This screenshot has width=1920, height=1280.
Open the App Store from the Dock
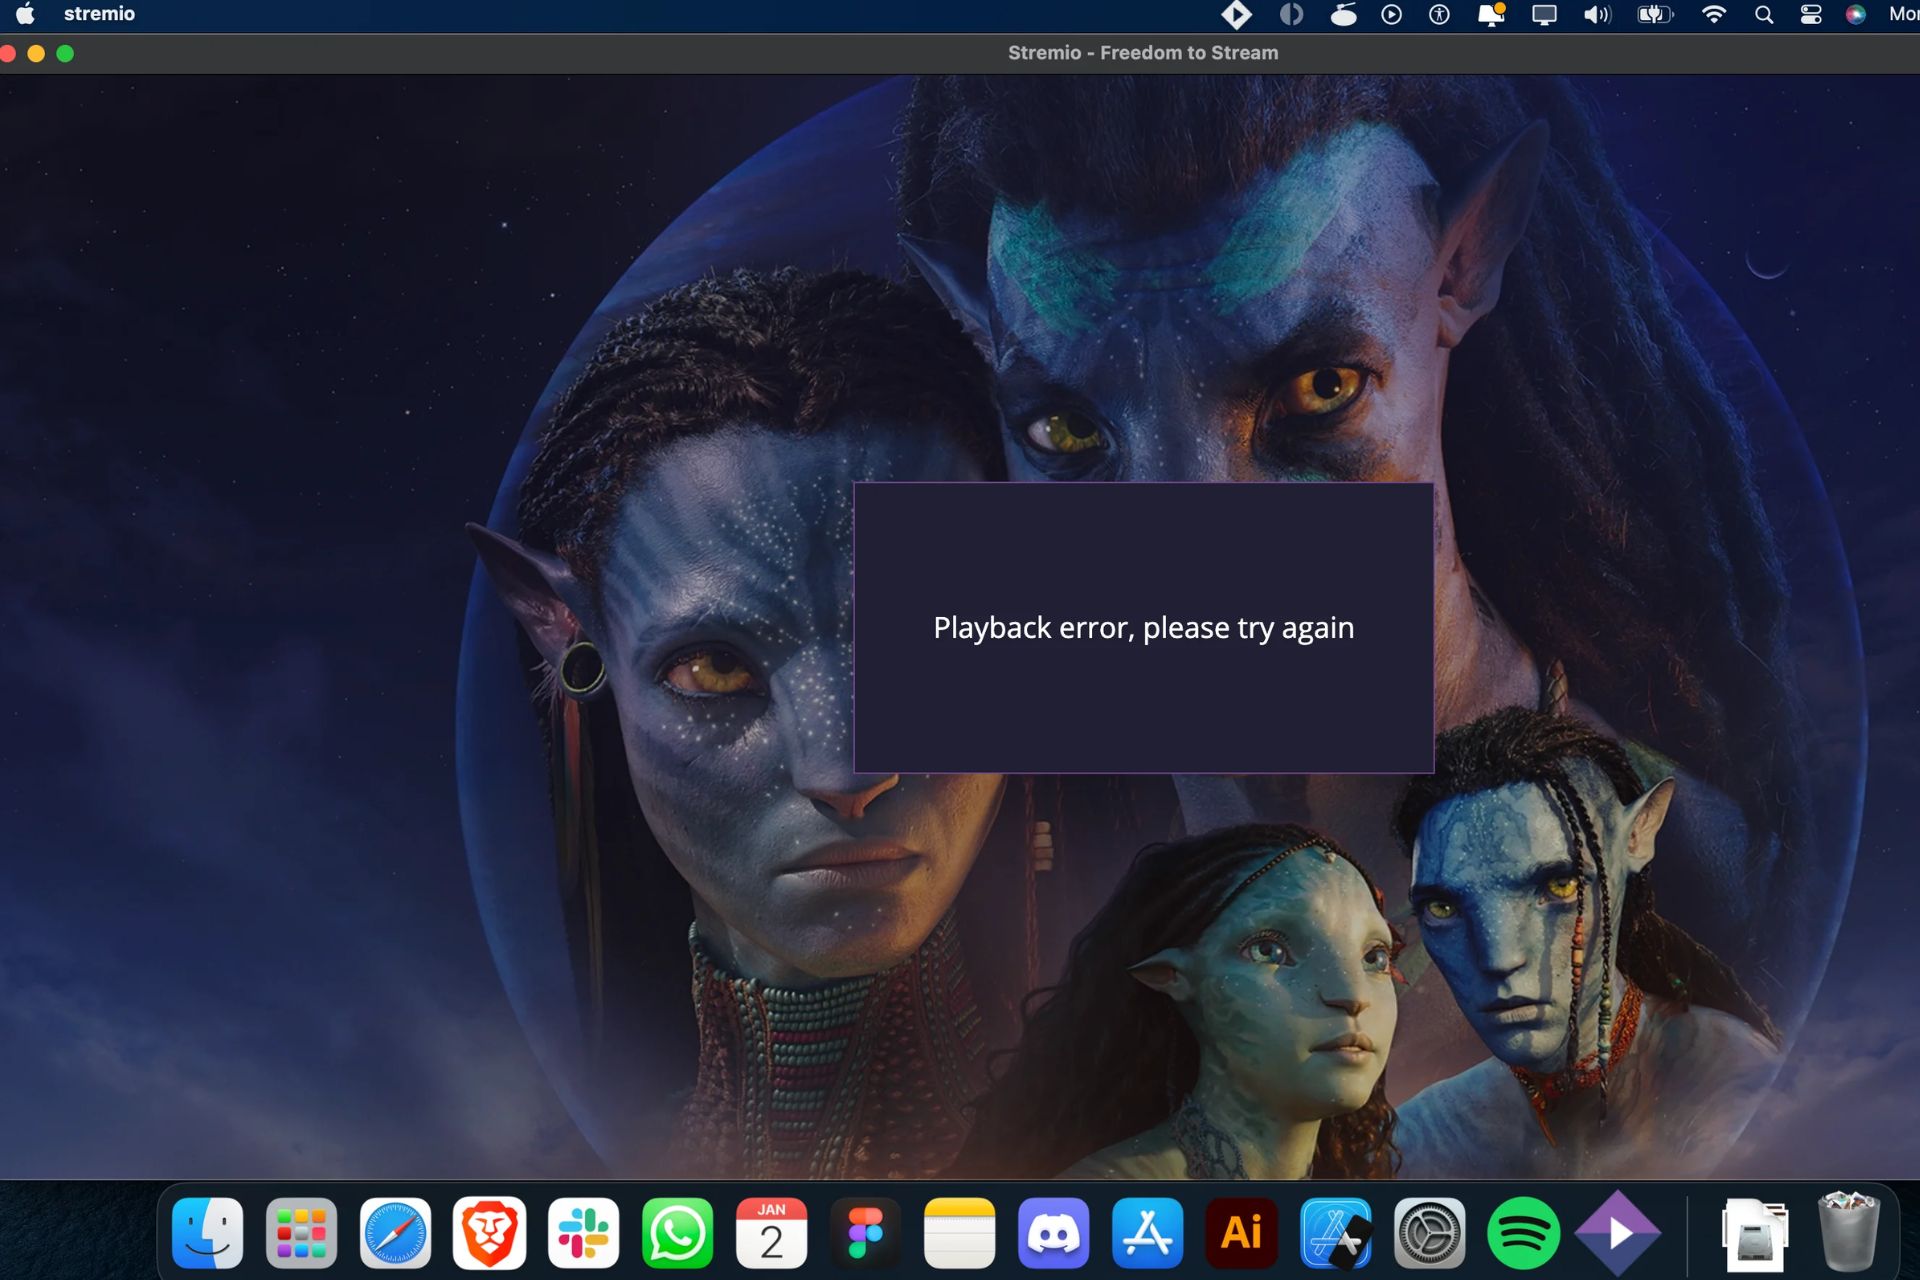(x=1147, y=1233)
